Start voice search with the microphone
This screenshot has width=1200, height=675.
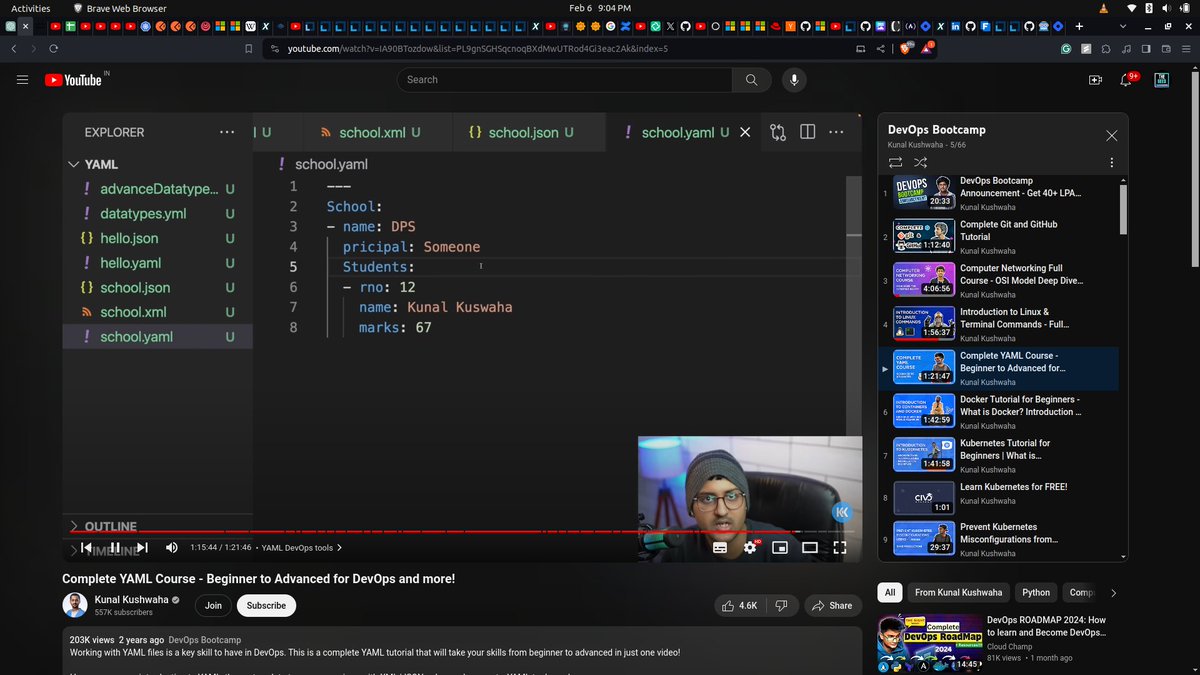coord(794,80)
